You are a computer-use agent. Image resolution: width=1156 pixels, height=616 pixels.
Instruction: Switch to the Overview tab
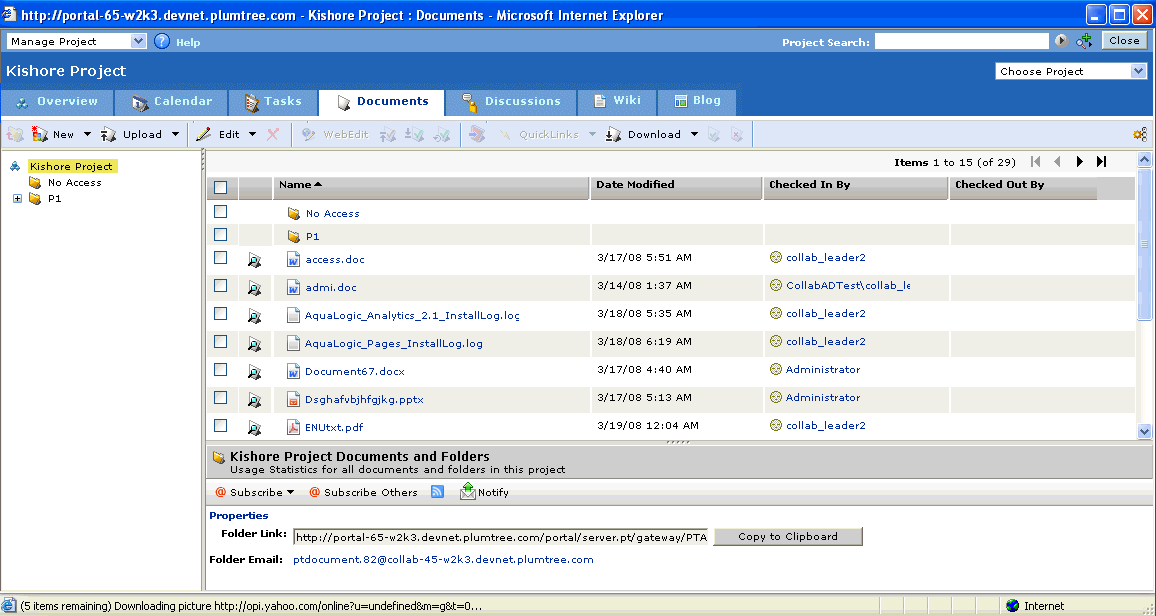coord(58,102)
